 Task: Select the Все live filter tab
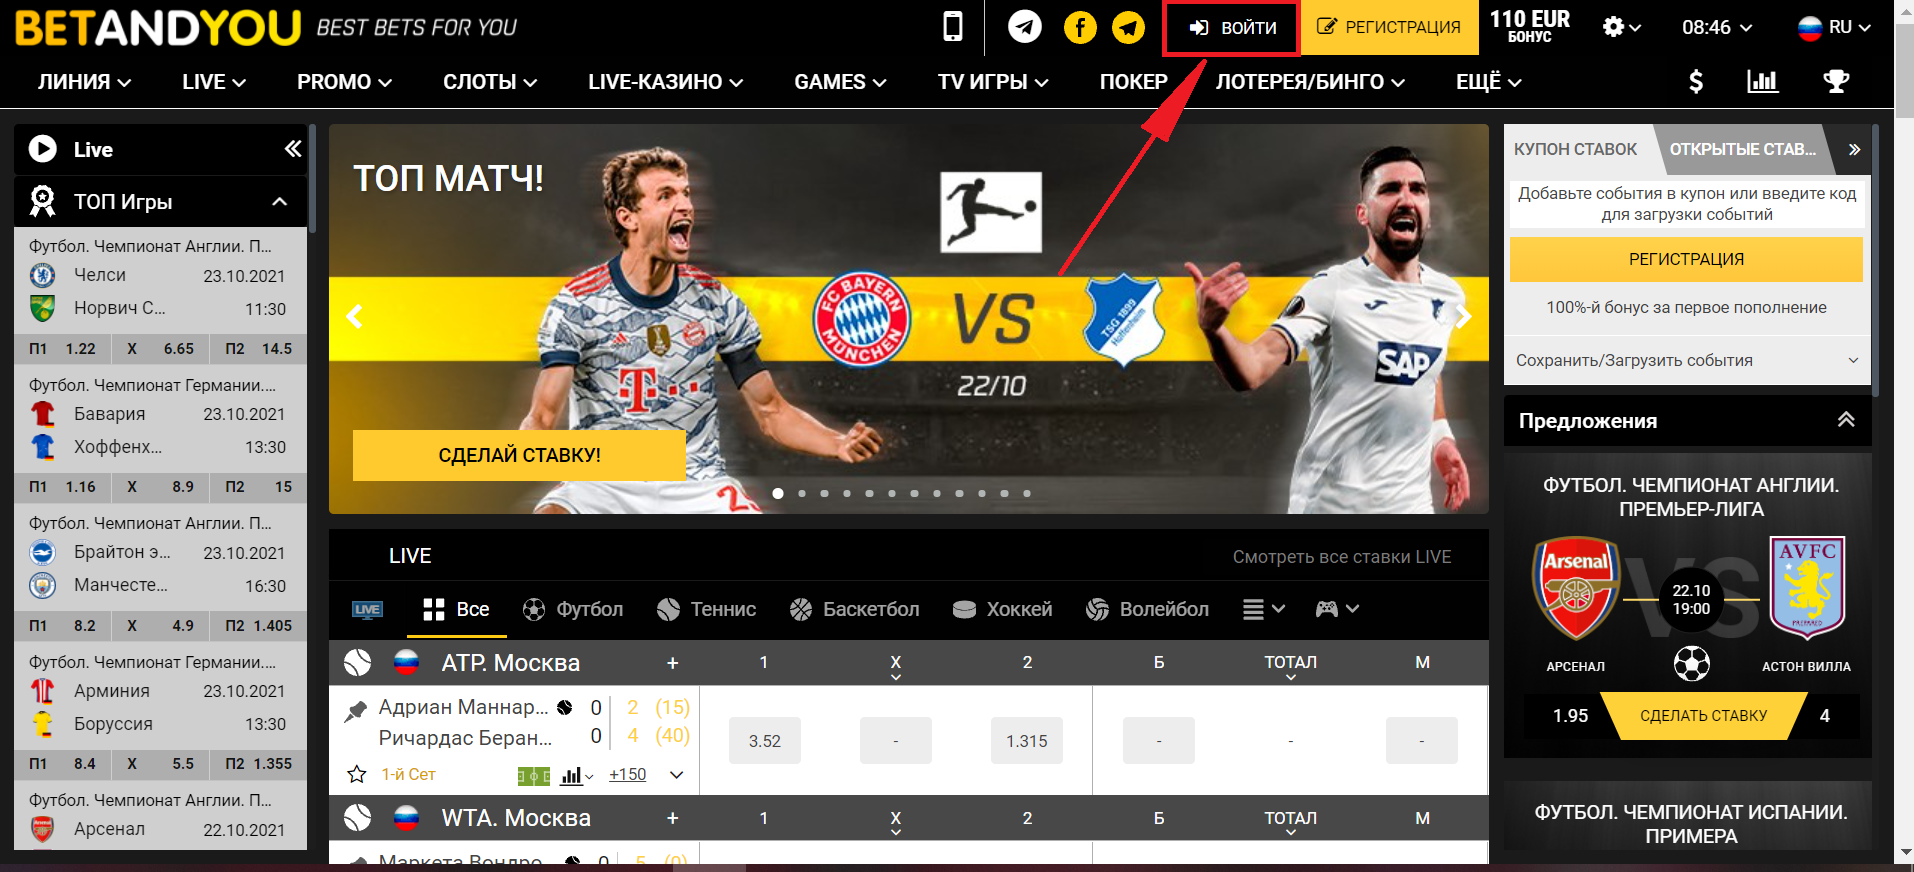457,609
